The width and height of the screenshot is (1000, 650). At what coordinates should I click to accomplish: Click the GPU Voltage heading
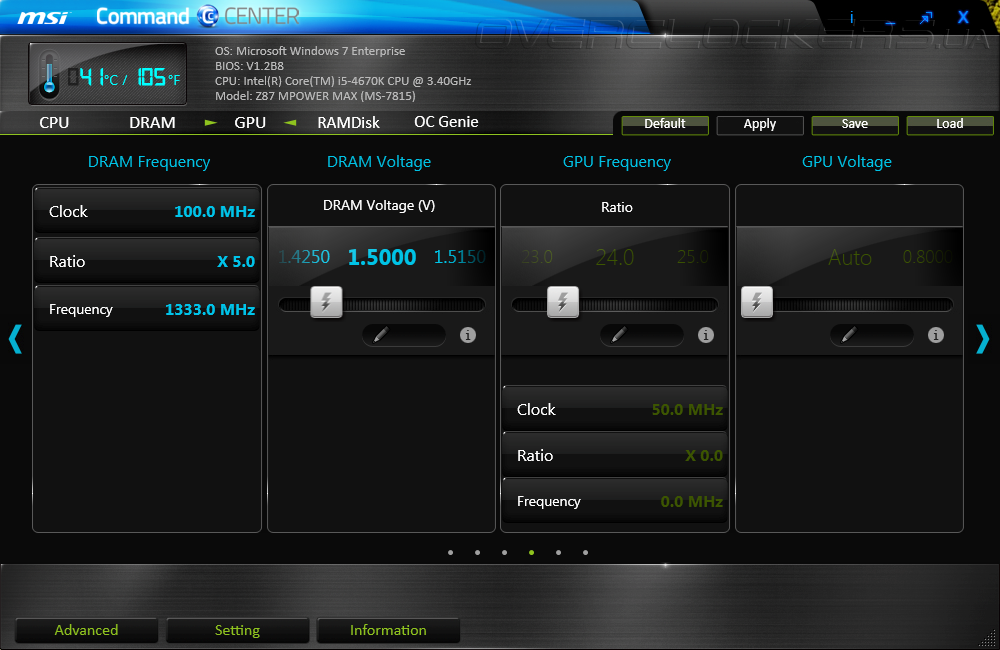[x=846, y=162]
